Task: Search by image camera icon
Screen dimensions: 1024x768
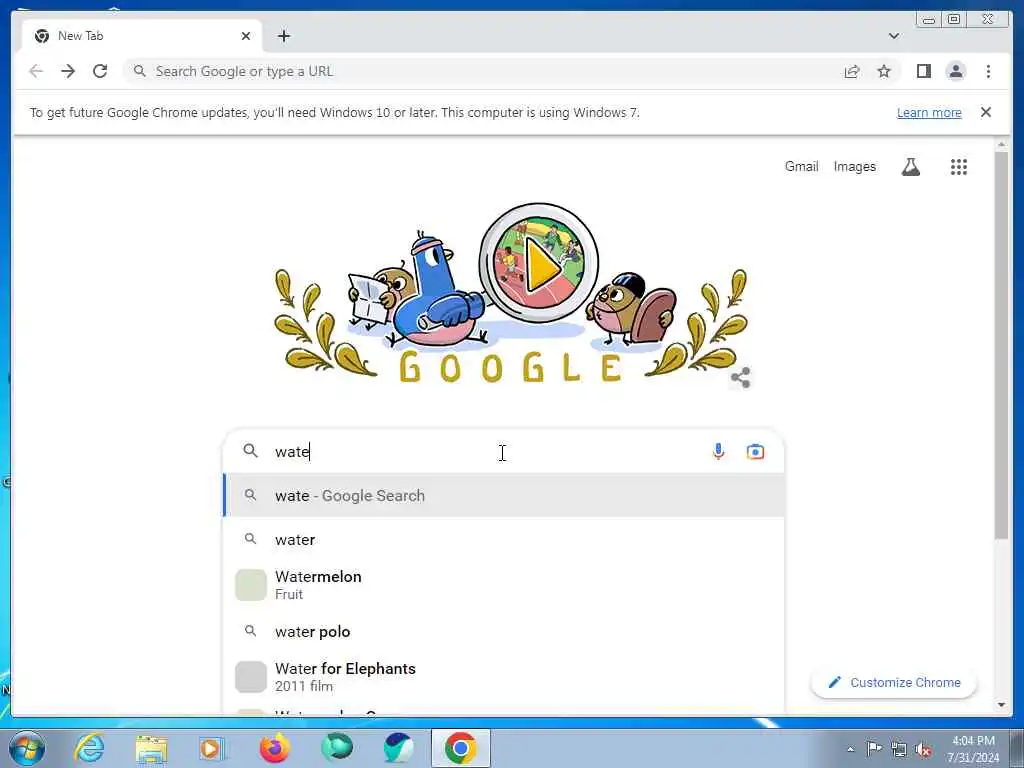Action: click(755, 451)
